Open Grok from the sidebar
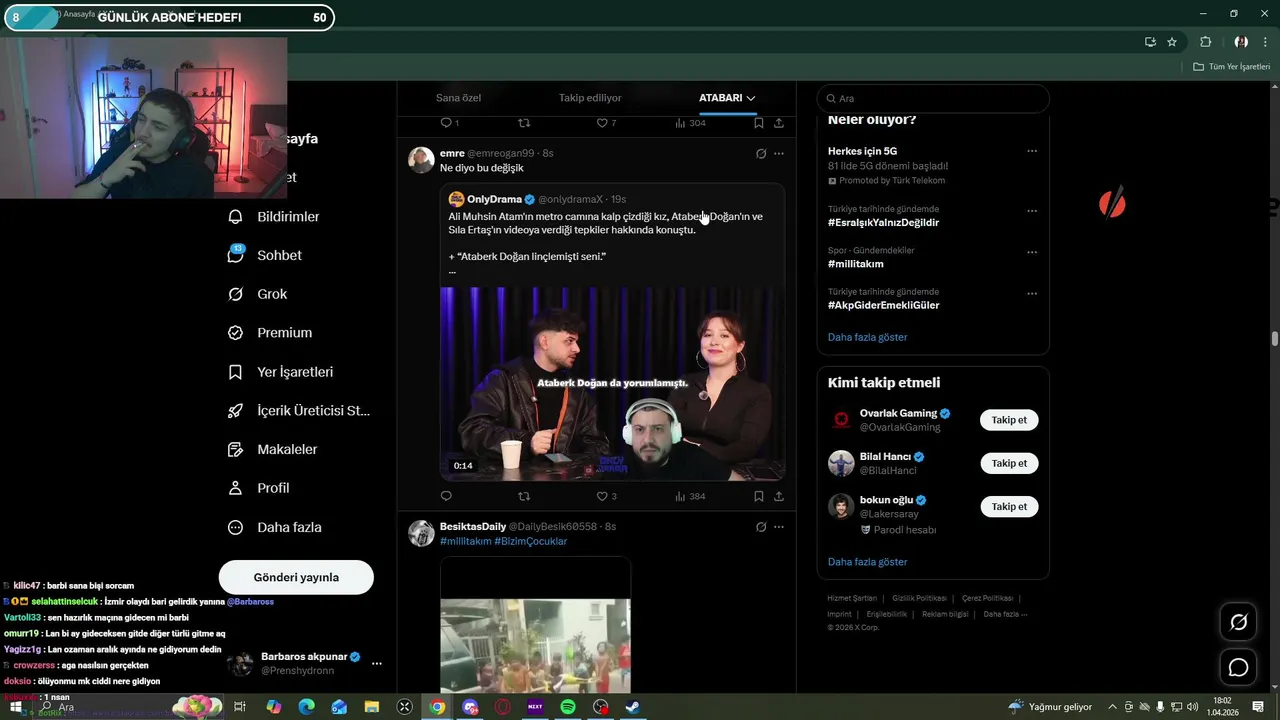Screen dimensions: 1280x720 pos(258,294)
